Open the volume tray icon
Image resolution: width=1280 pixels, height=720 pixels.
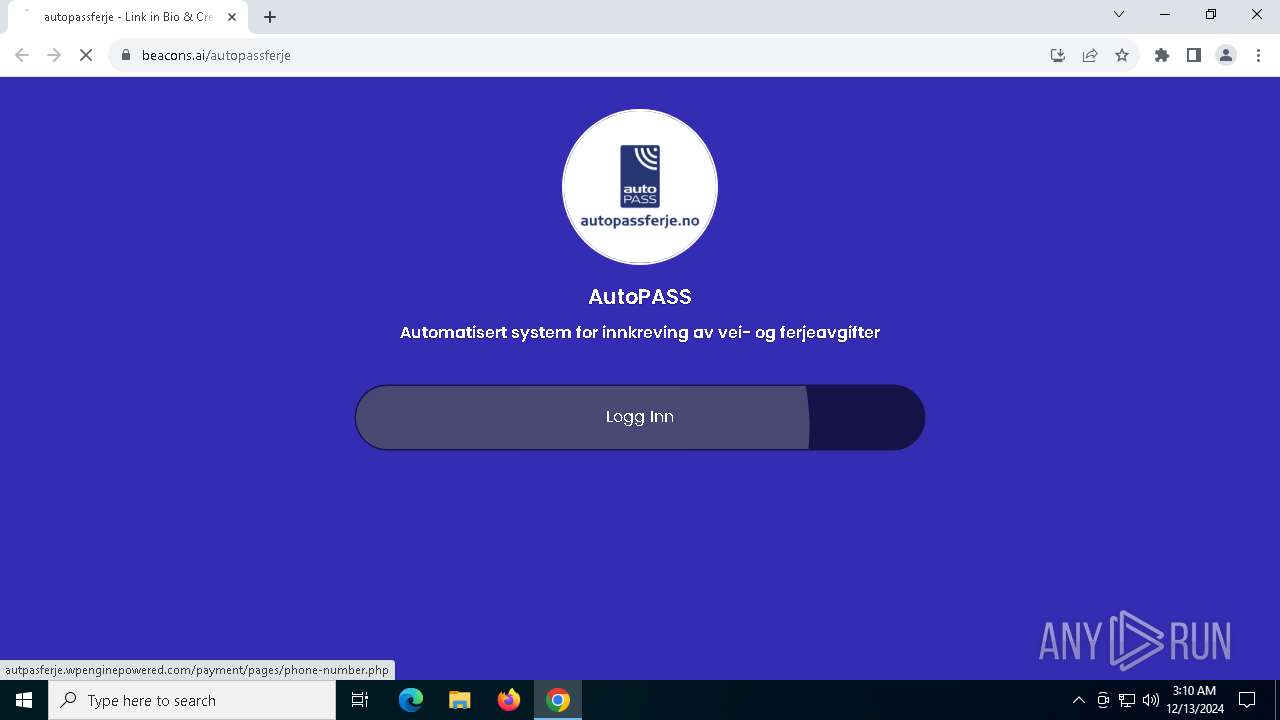point(1151,700)
